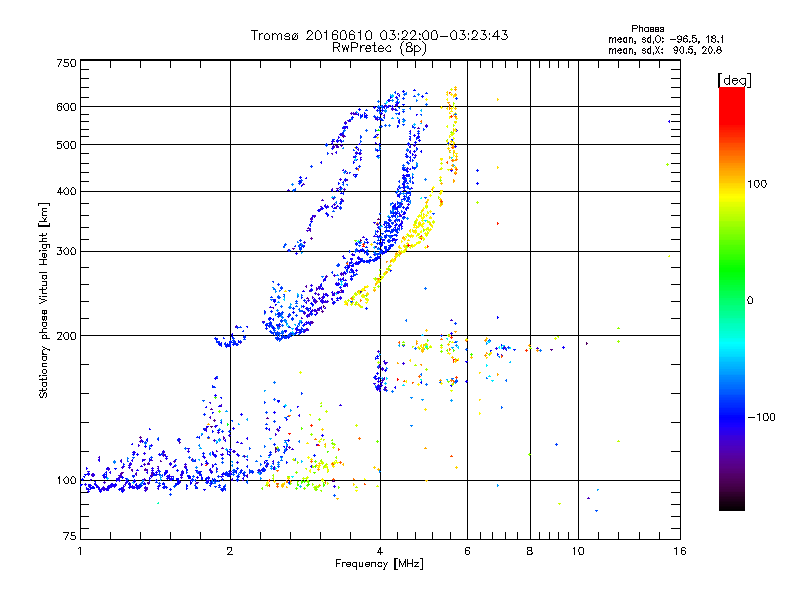Click the colorbar tick label "0"
The height and width of the screenshot is (600, 800).
click(x=750, y=301)
